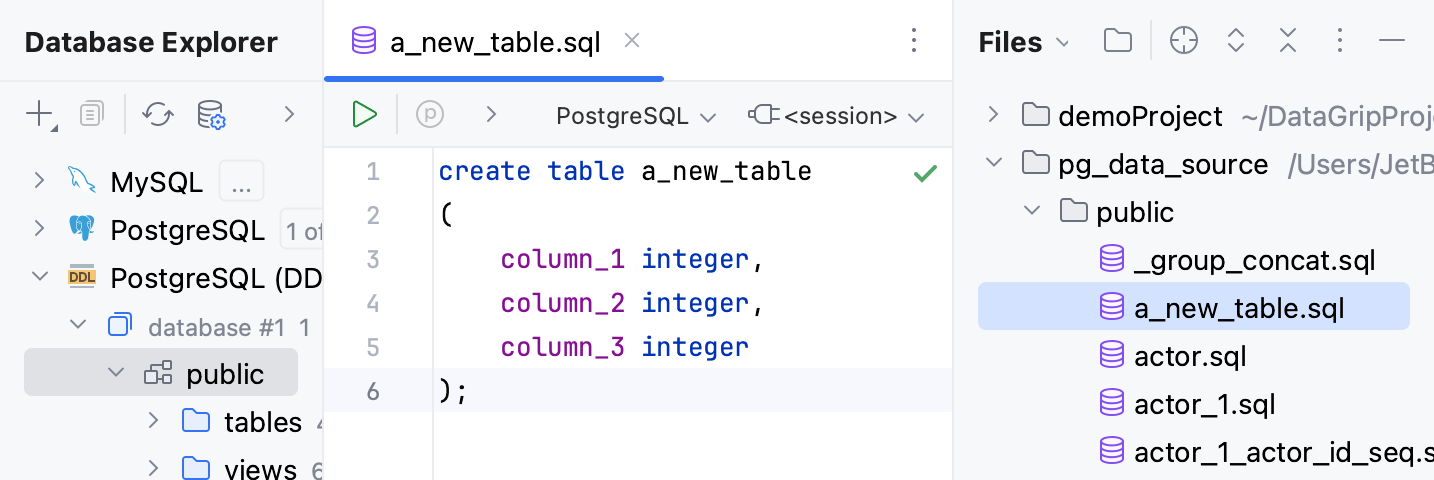Expand the MySQL data source node
The width and height of the screenshot is (1434, 480).
pos(39,181)
